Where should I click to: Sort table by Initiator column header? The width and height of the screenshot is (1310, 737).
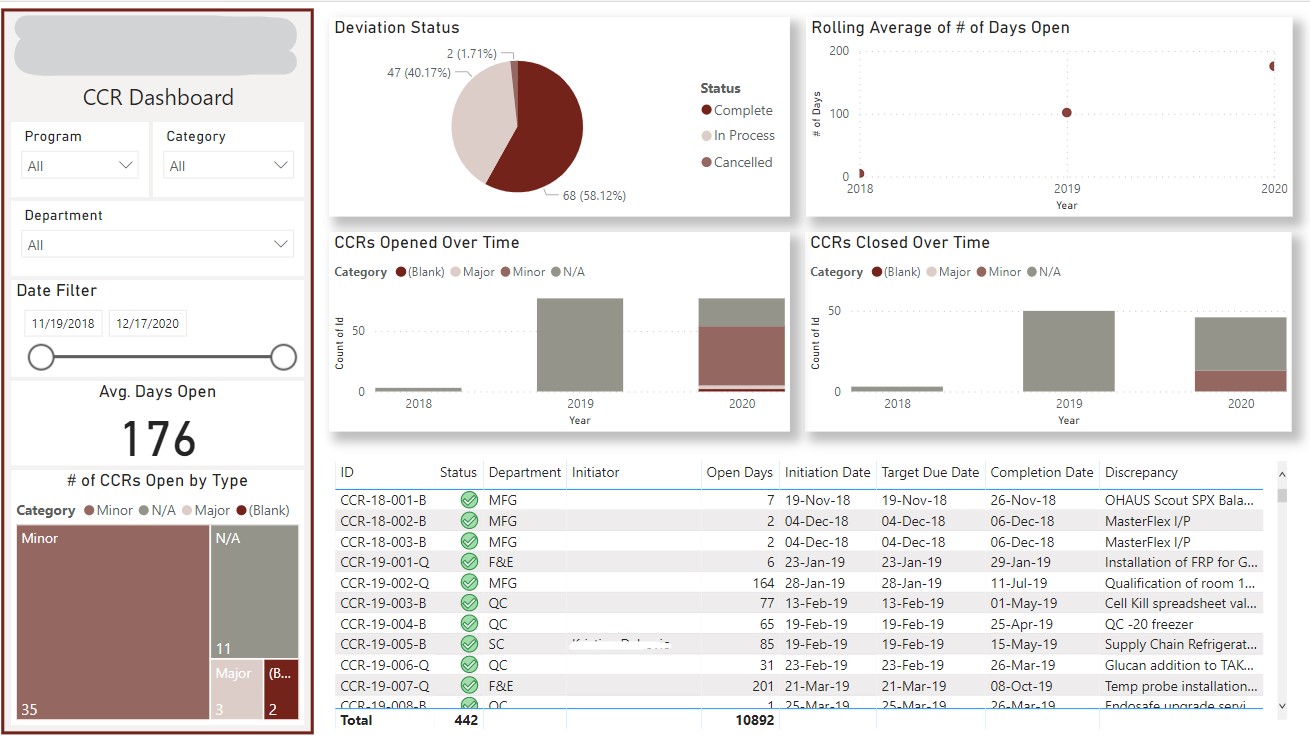pos(596,472)
